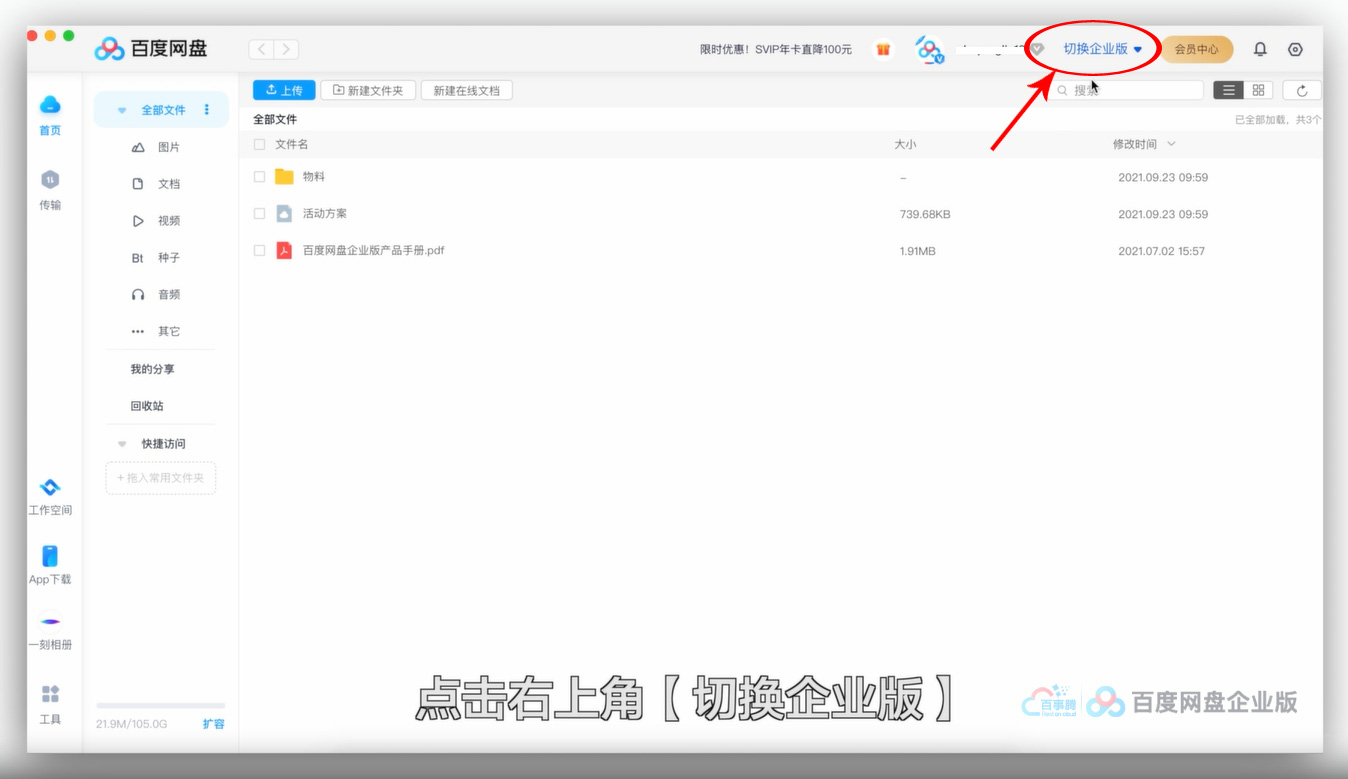Click the storage usage progress bar

160,706
